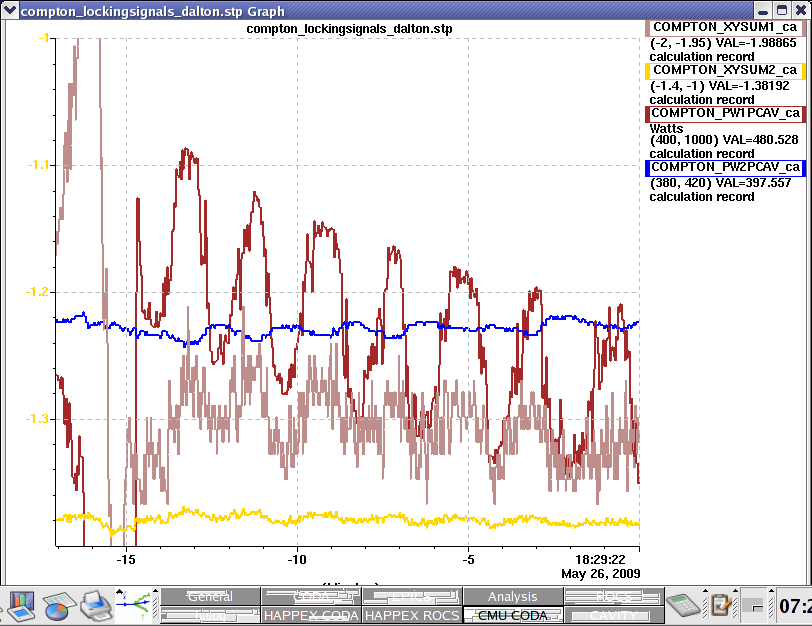Switch to HAPPEX ROCS desktop in pager
The height and width of the screenshot is (626, 812).
(x=412, y=616)
